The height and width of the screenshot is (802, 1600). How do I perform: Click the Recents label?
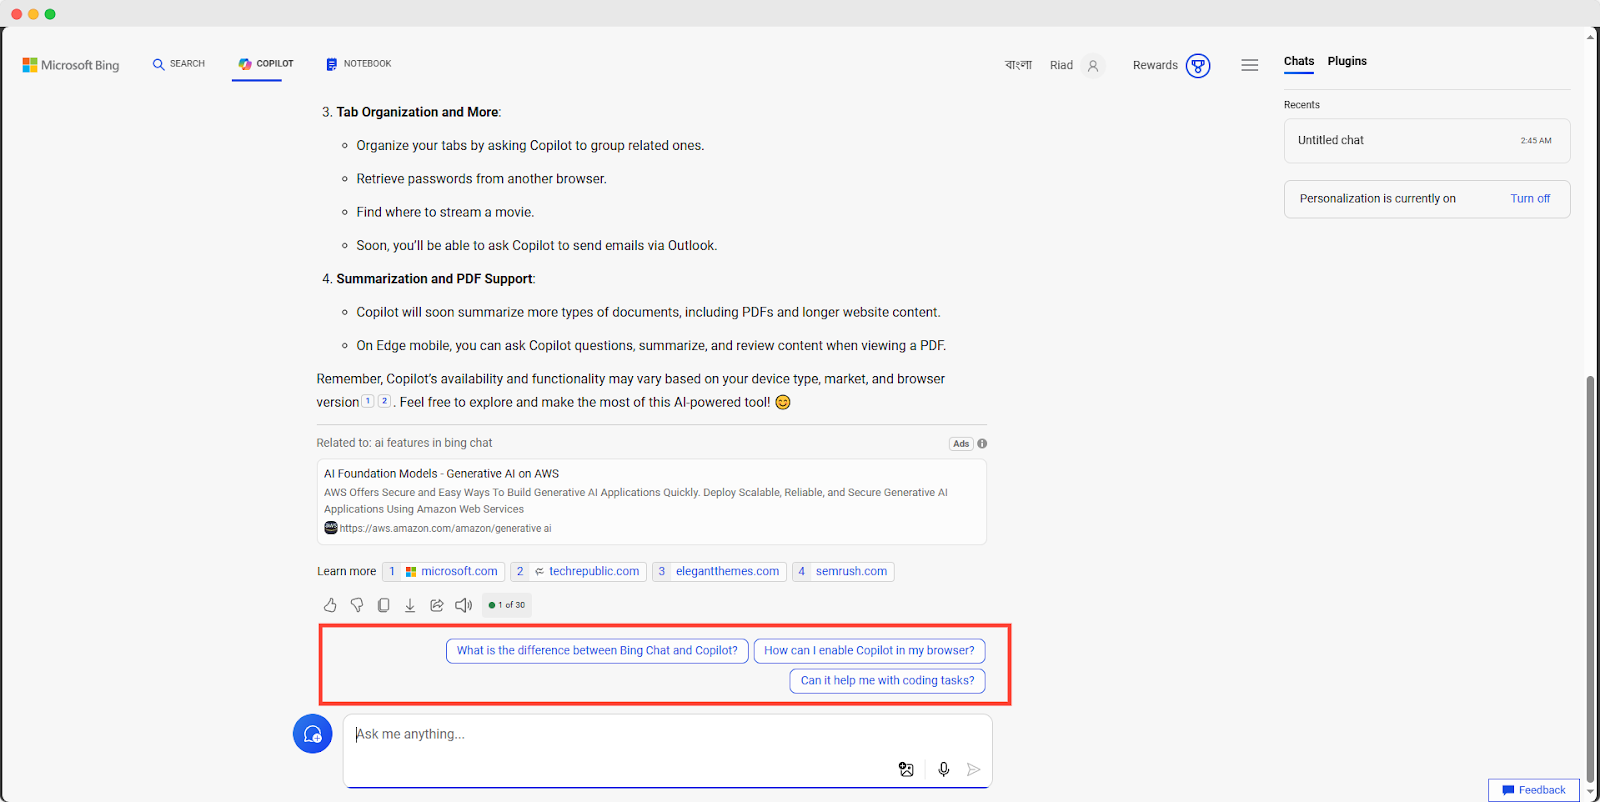[x=1302, y=105]
